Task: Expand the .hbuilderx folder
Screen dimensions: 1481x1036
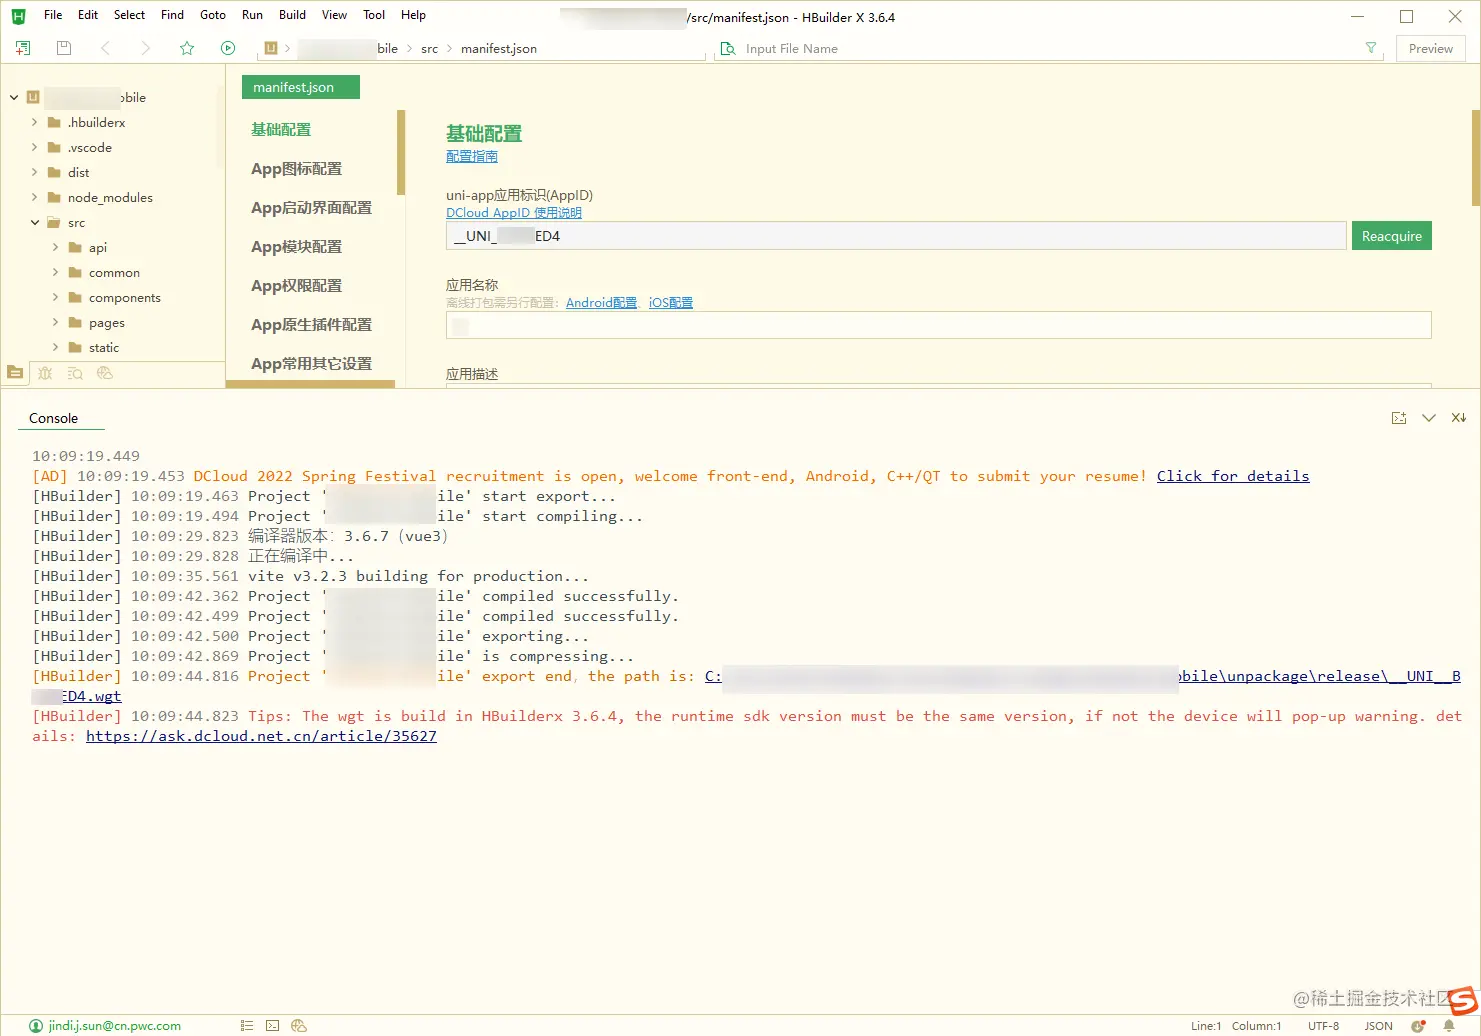Action: coord(35,122)
